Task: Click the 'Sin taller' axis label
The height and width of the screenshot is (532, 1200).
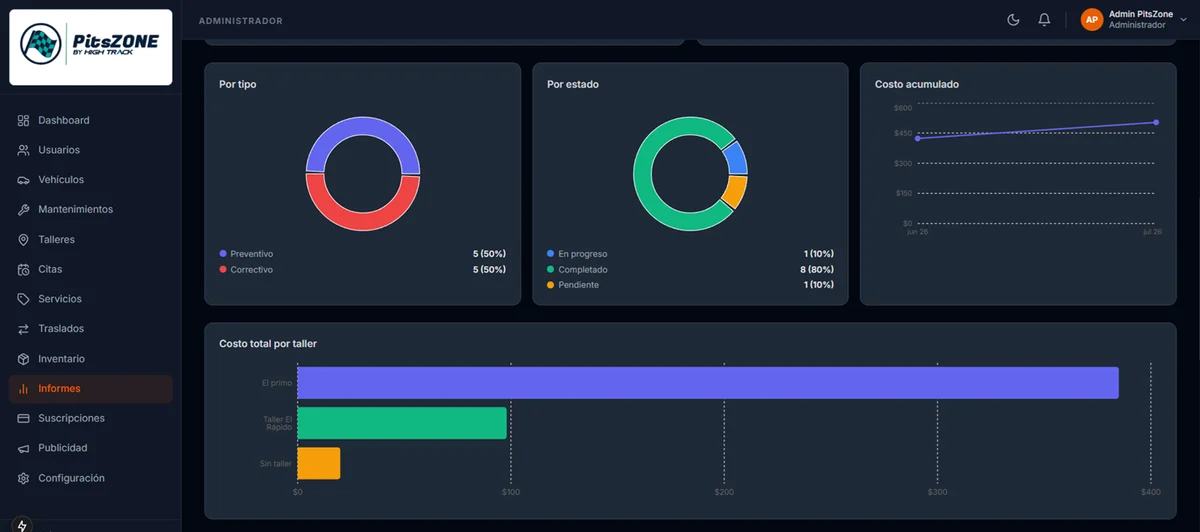Action: point(276,463)
